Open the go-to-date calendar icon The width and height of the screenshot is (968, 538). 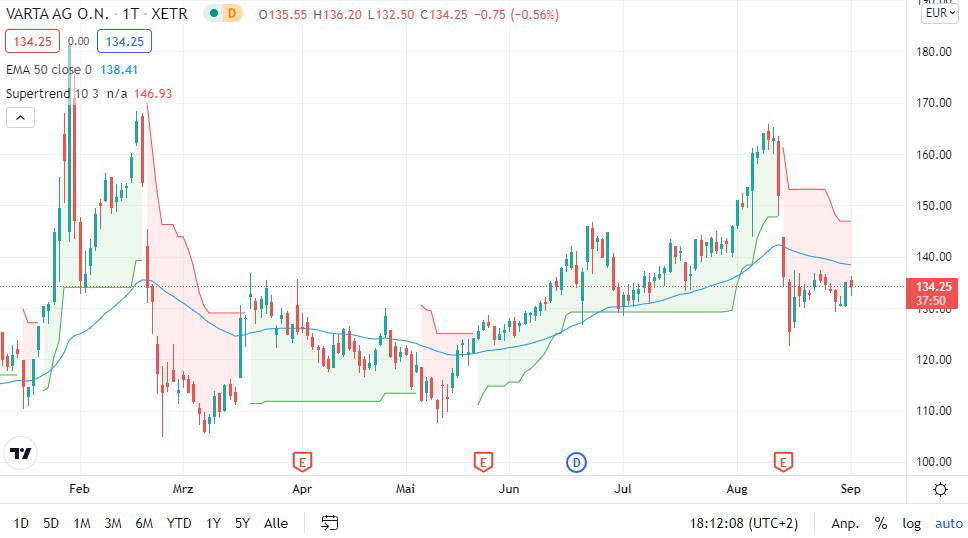pos(330,523)
